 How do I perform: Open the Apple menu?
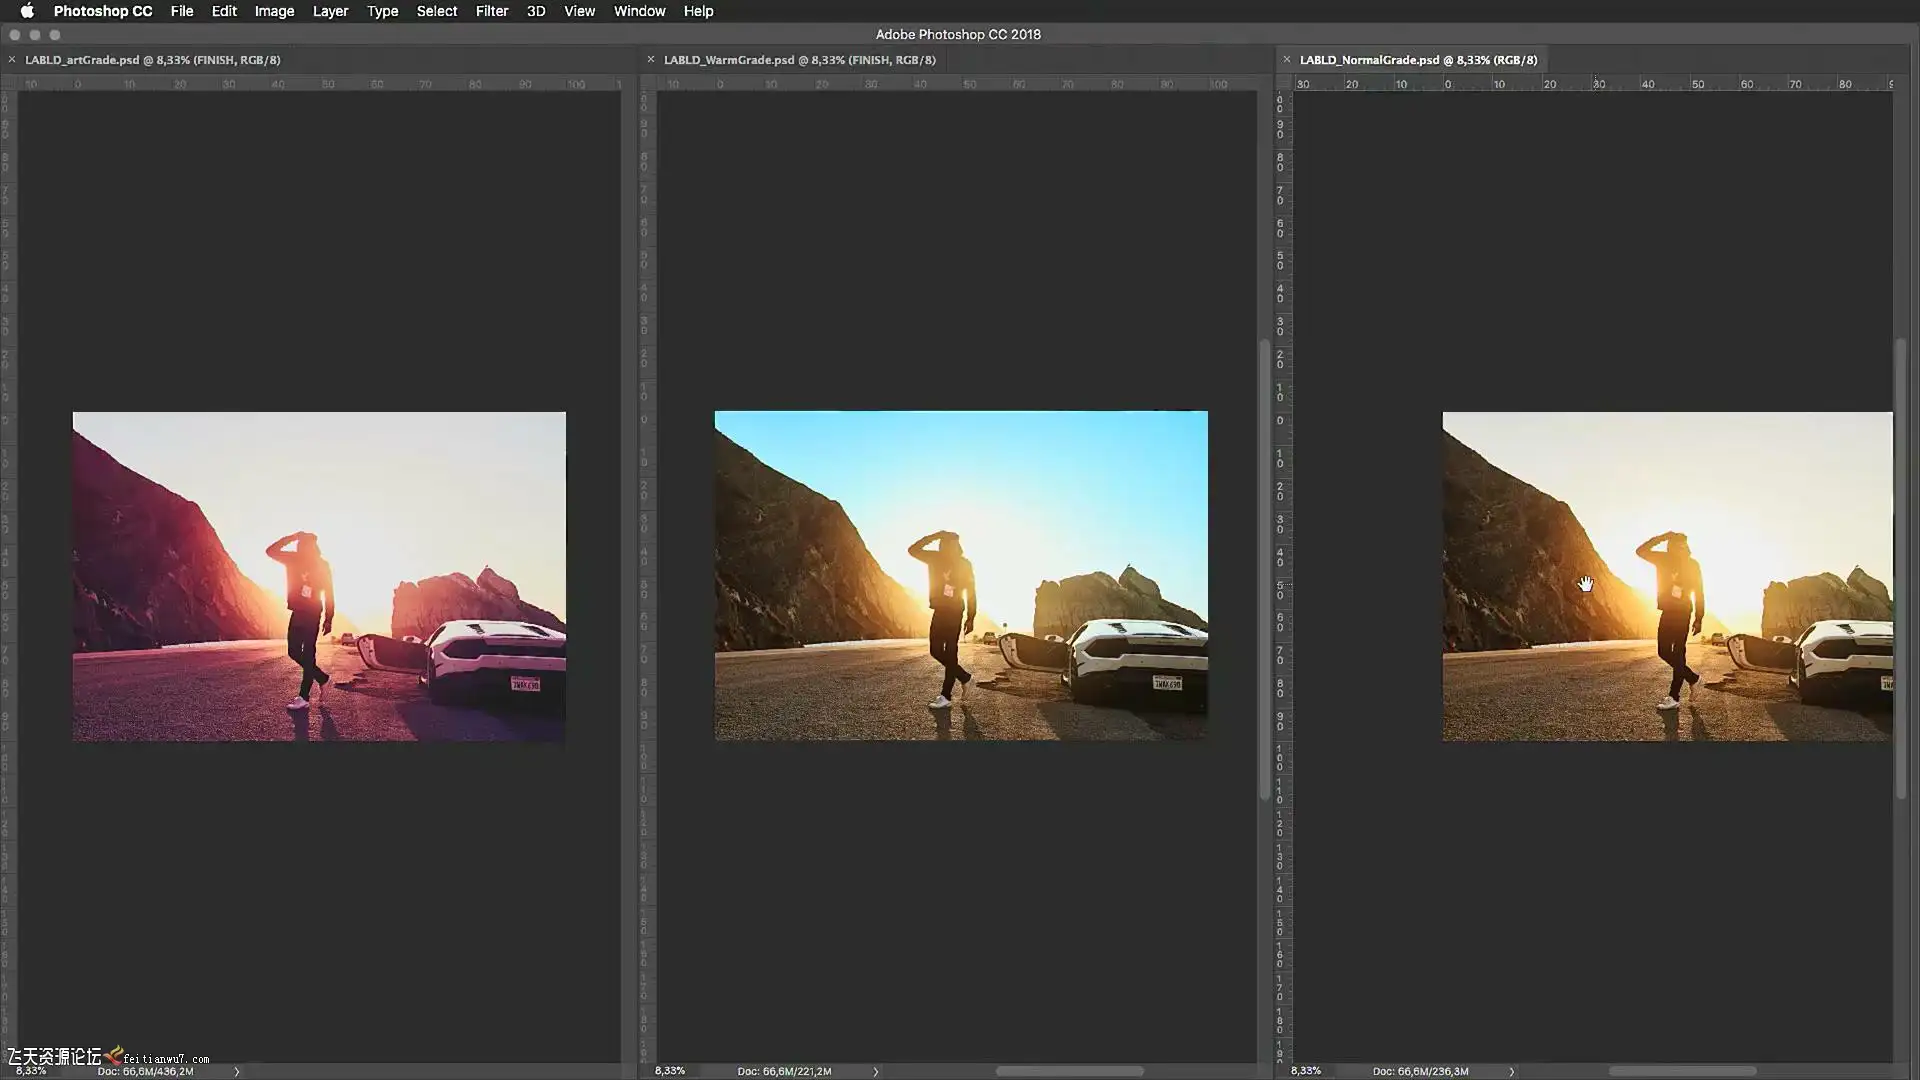(27, 11)
